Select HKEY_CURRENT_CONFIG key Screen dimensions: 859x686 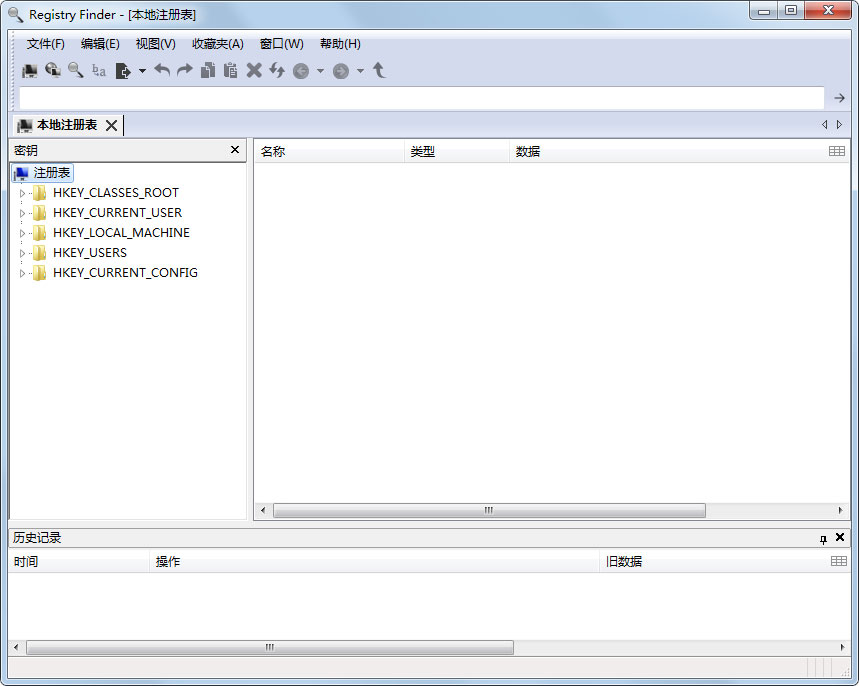[x=125, y=273]
